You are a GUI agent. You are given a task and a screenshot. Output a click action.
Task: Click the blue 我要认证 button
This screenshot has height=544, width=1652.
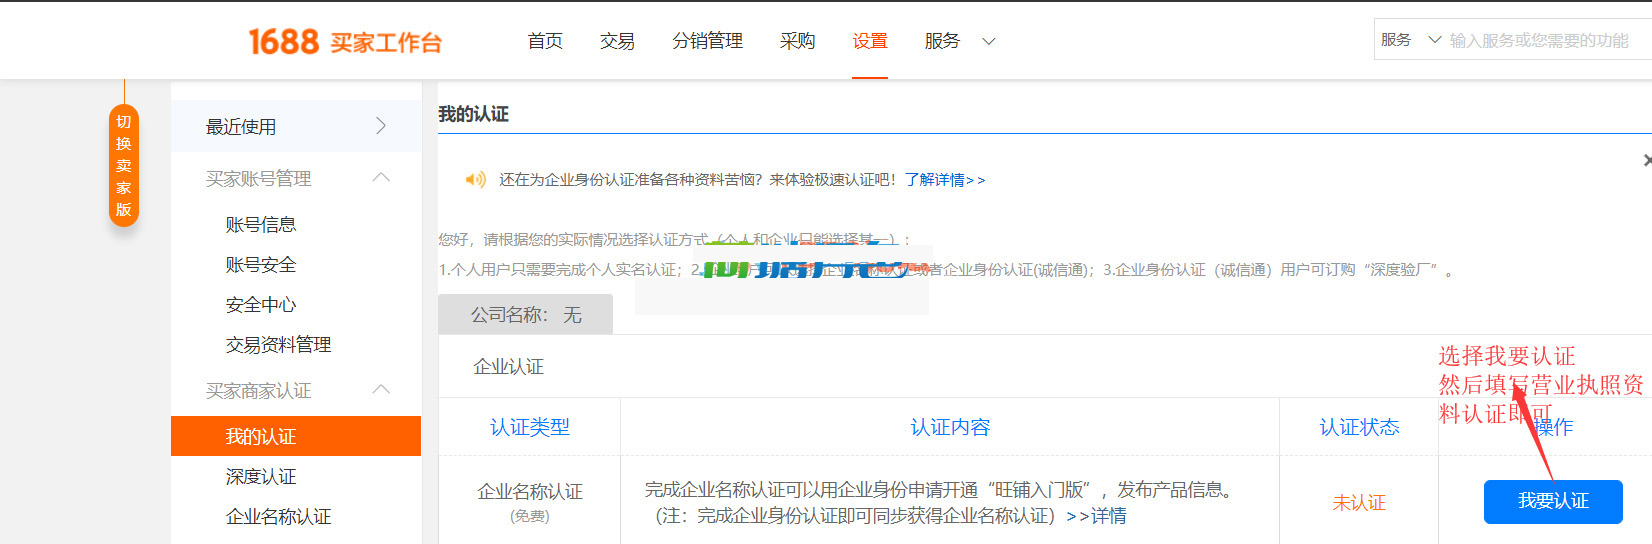tap(1552, 501)
